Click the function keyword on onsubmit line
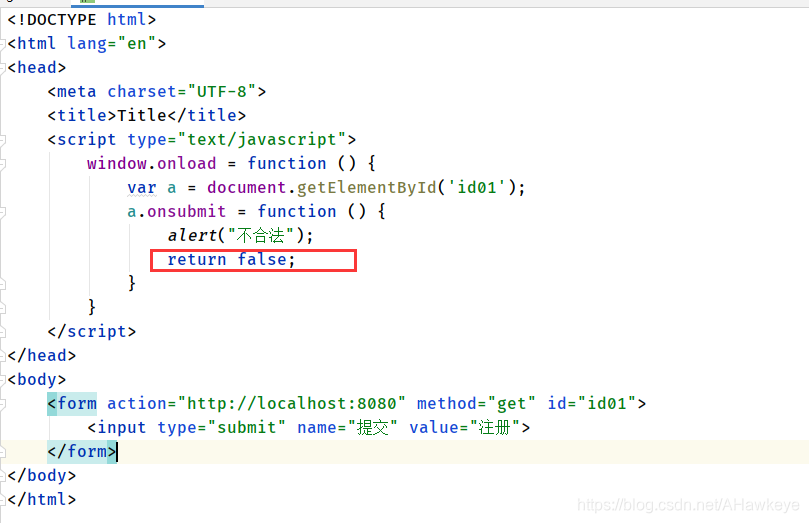Screen dimensions: 809x523 (x=297, y=211)
